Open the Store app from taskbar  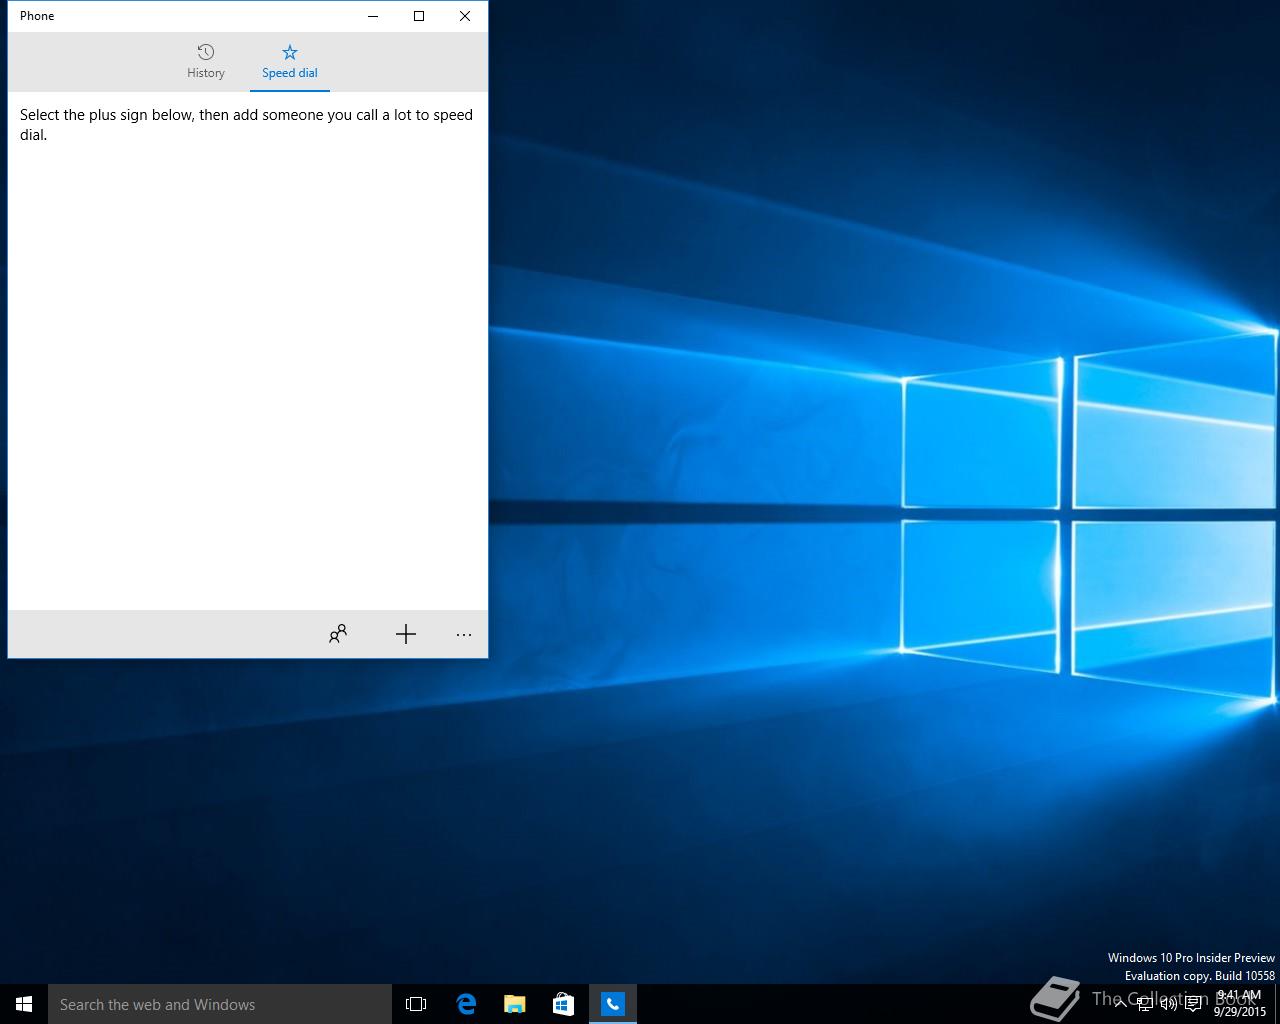click(563, 1004)
